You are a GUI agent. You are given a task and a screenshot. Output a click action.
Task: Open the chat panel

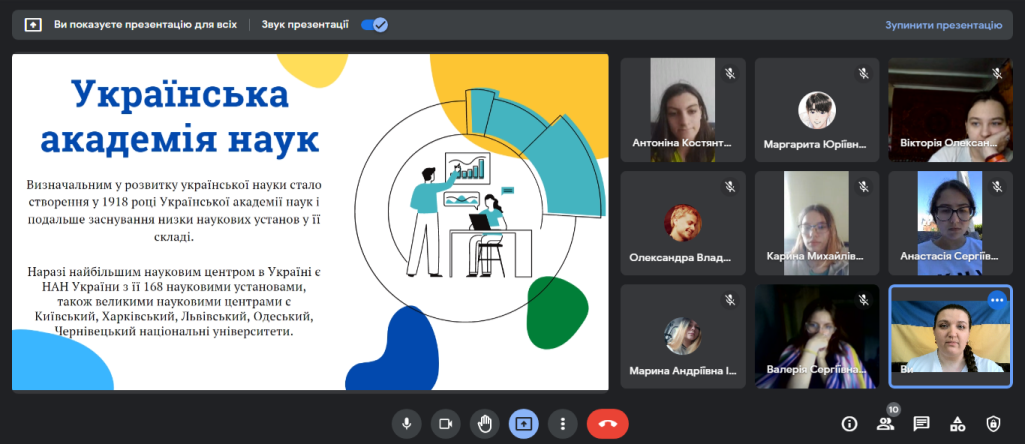[921, 423]
